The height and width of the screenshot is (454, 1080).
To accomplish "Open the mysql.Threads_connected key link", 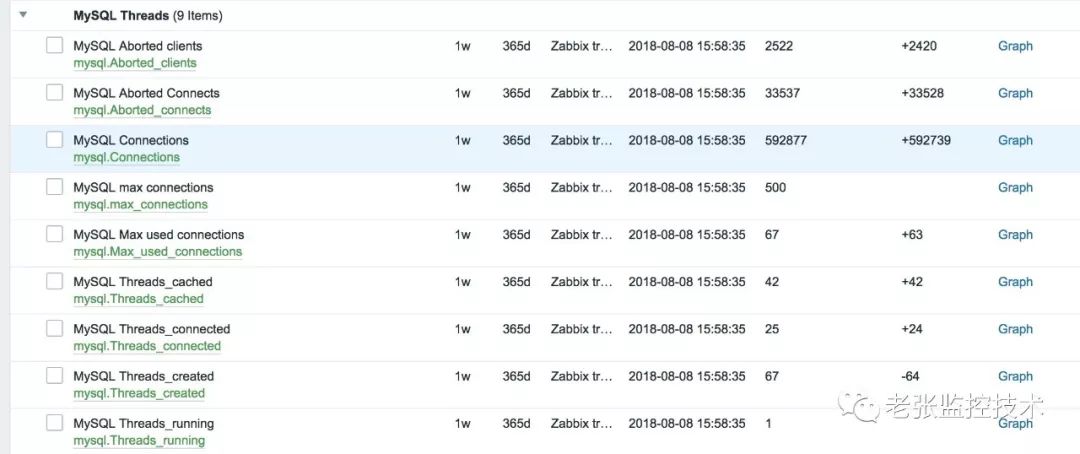I will coord(147,346).
